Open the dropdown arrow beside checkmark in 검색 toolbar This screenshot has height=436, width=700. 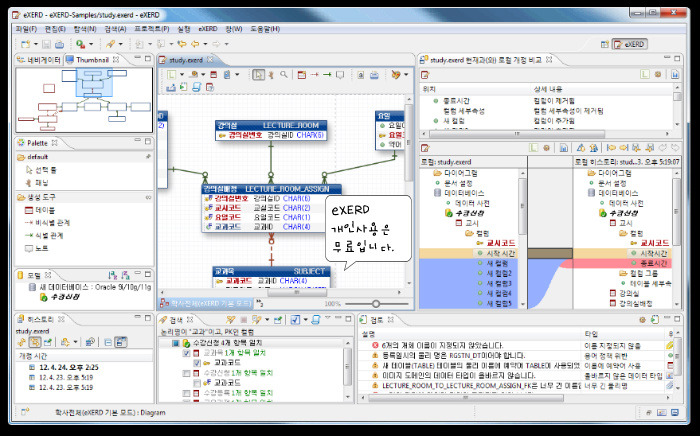[305, 320]
